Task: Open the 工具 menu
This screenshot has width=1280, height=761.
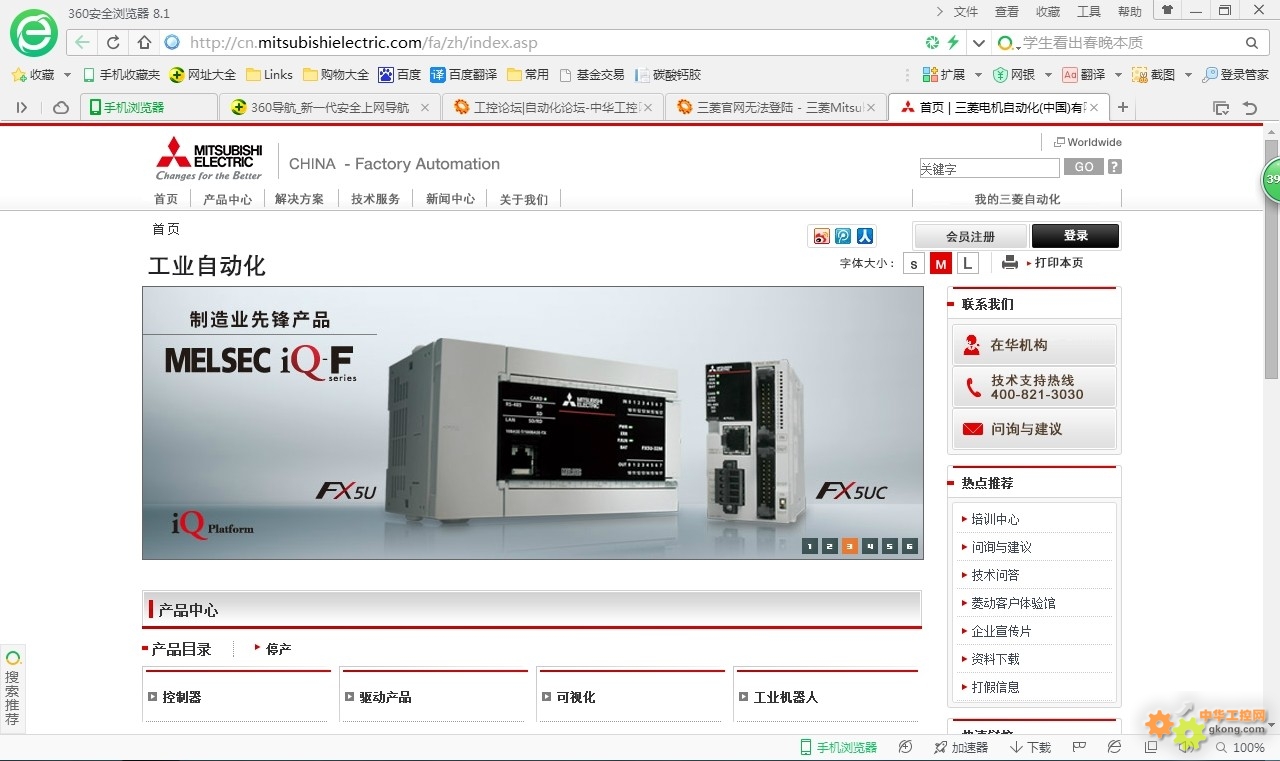Action: [x=1089, y=12]
